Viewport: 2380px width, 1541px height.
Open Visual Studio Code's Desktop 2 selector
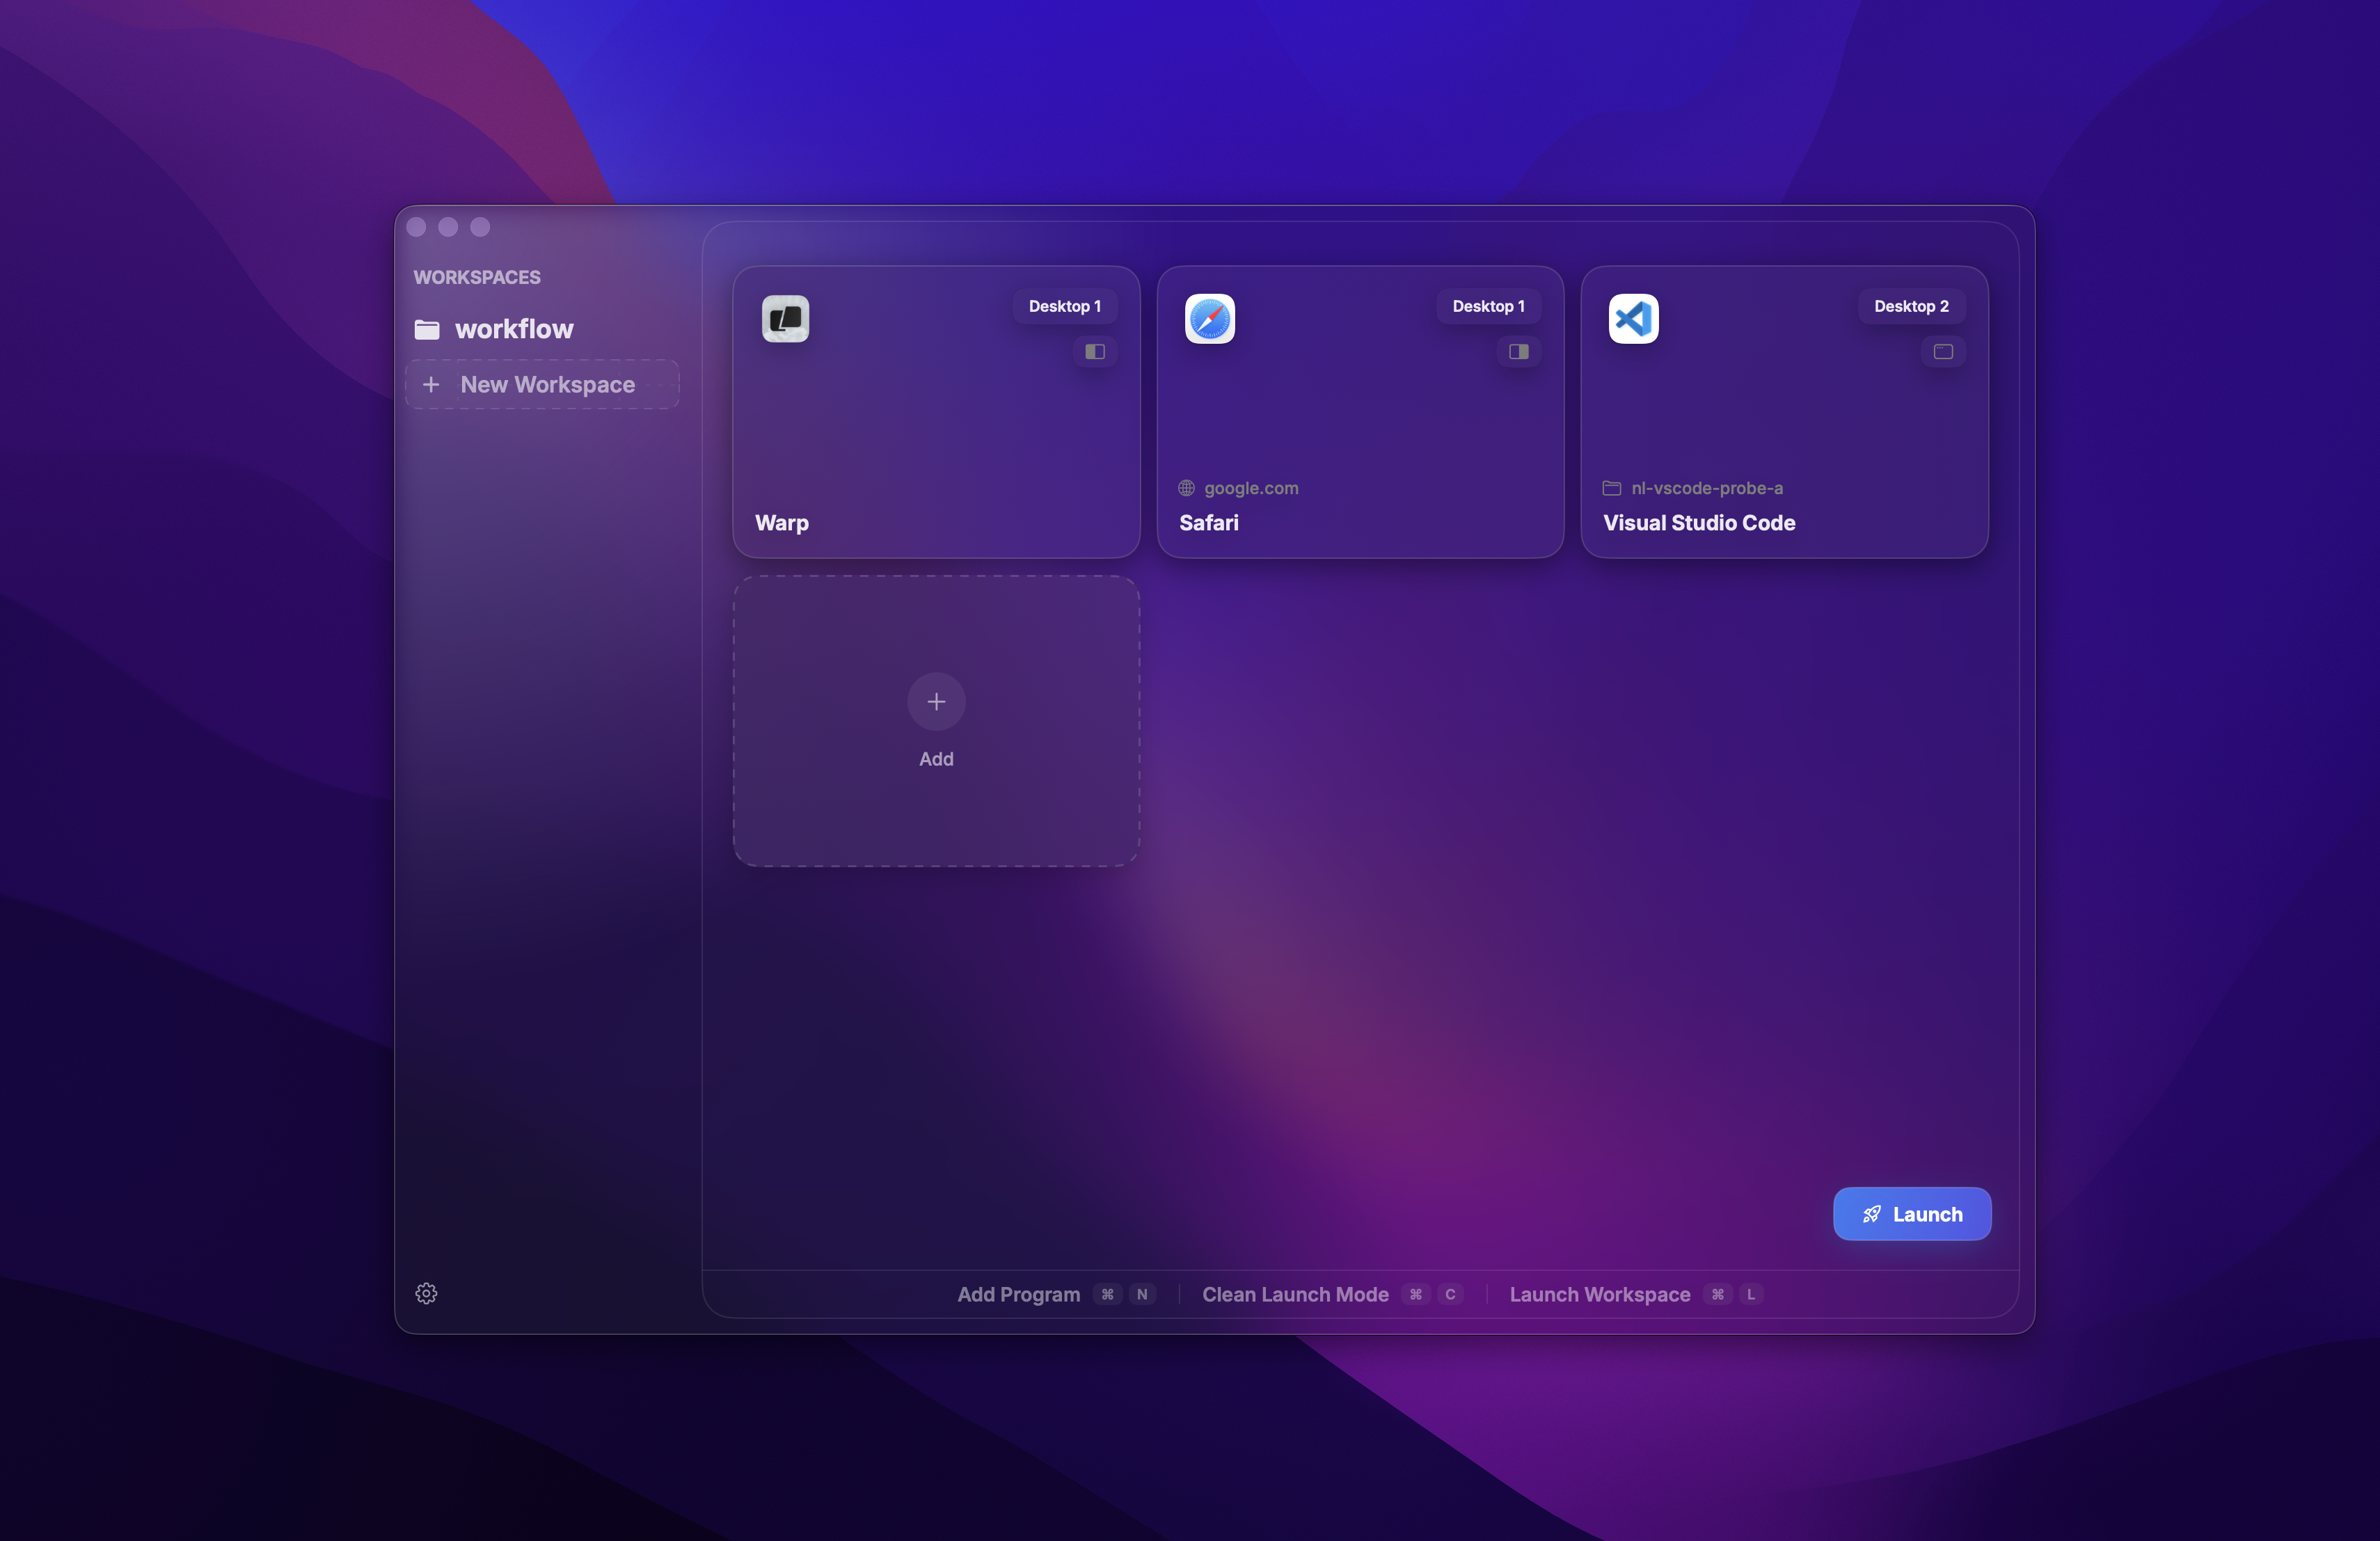coord(1912,306)
